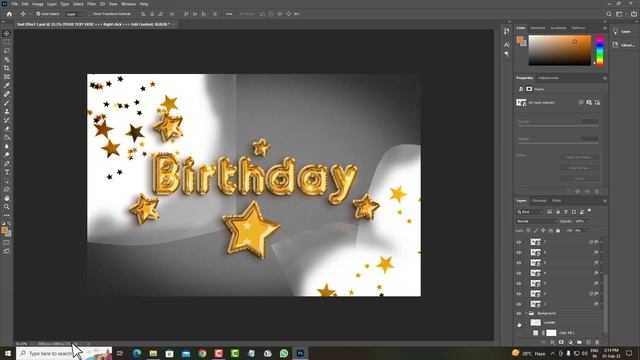Viewport: 640px width, 360px height.
Task: Open WhatsApp from the taskbar
Action: (x=284, y=353)
